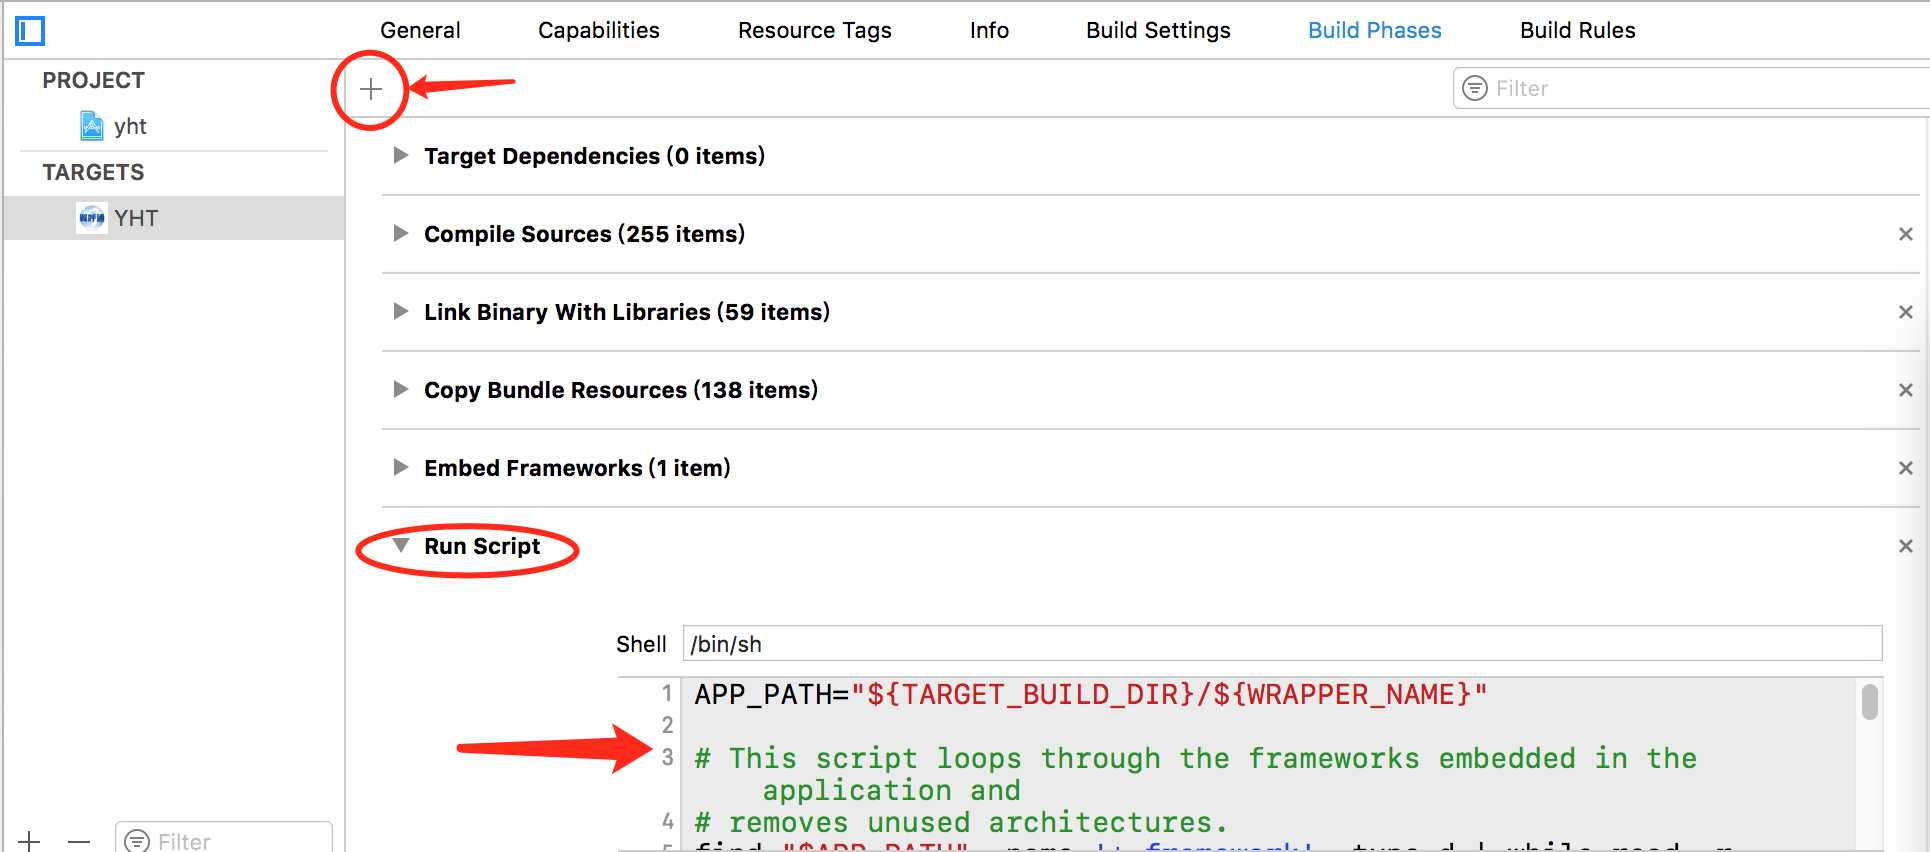Go to Build Settings tab

coord(1158,30)
